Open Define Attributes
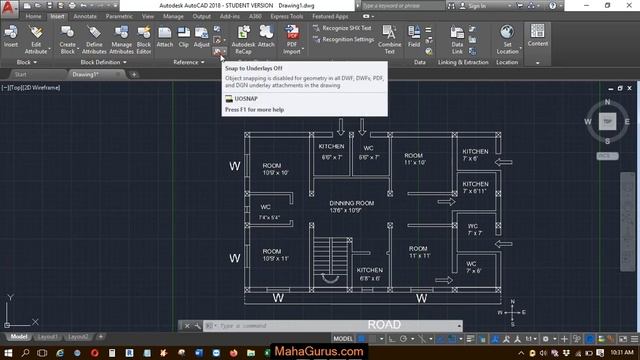 (x=94, y=39)
